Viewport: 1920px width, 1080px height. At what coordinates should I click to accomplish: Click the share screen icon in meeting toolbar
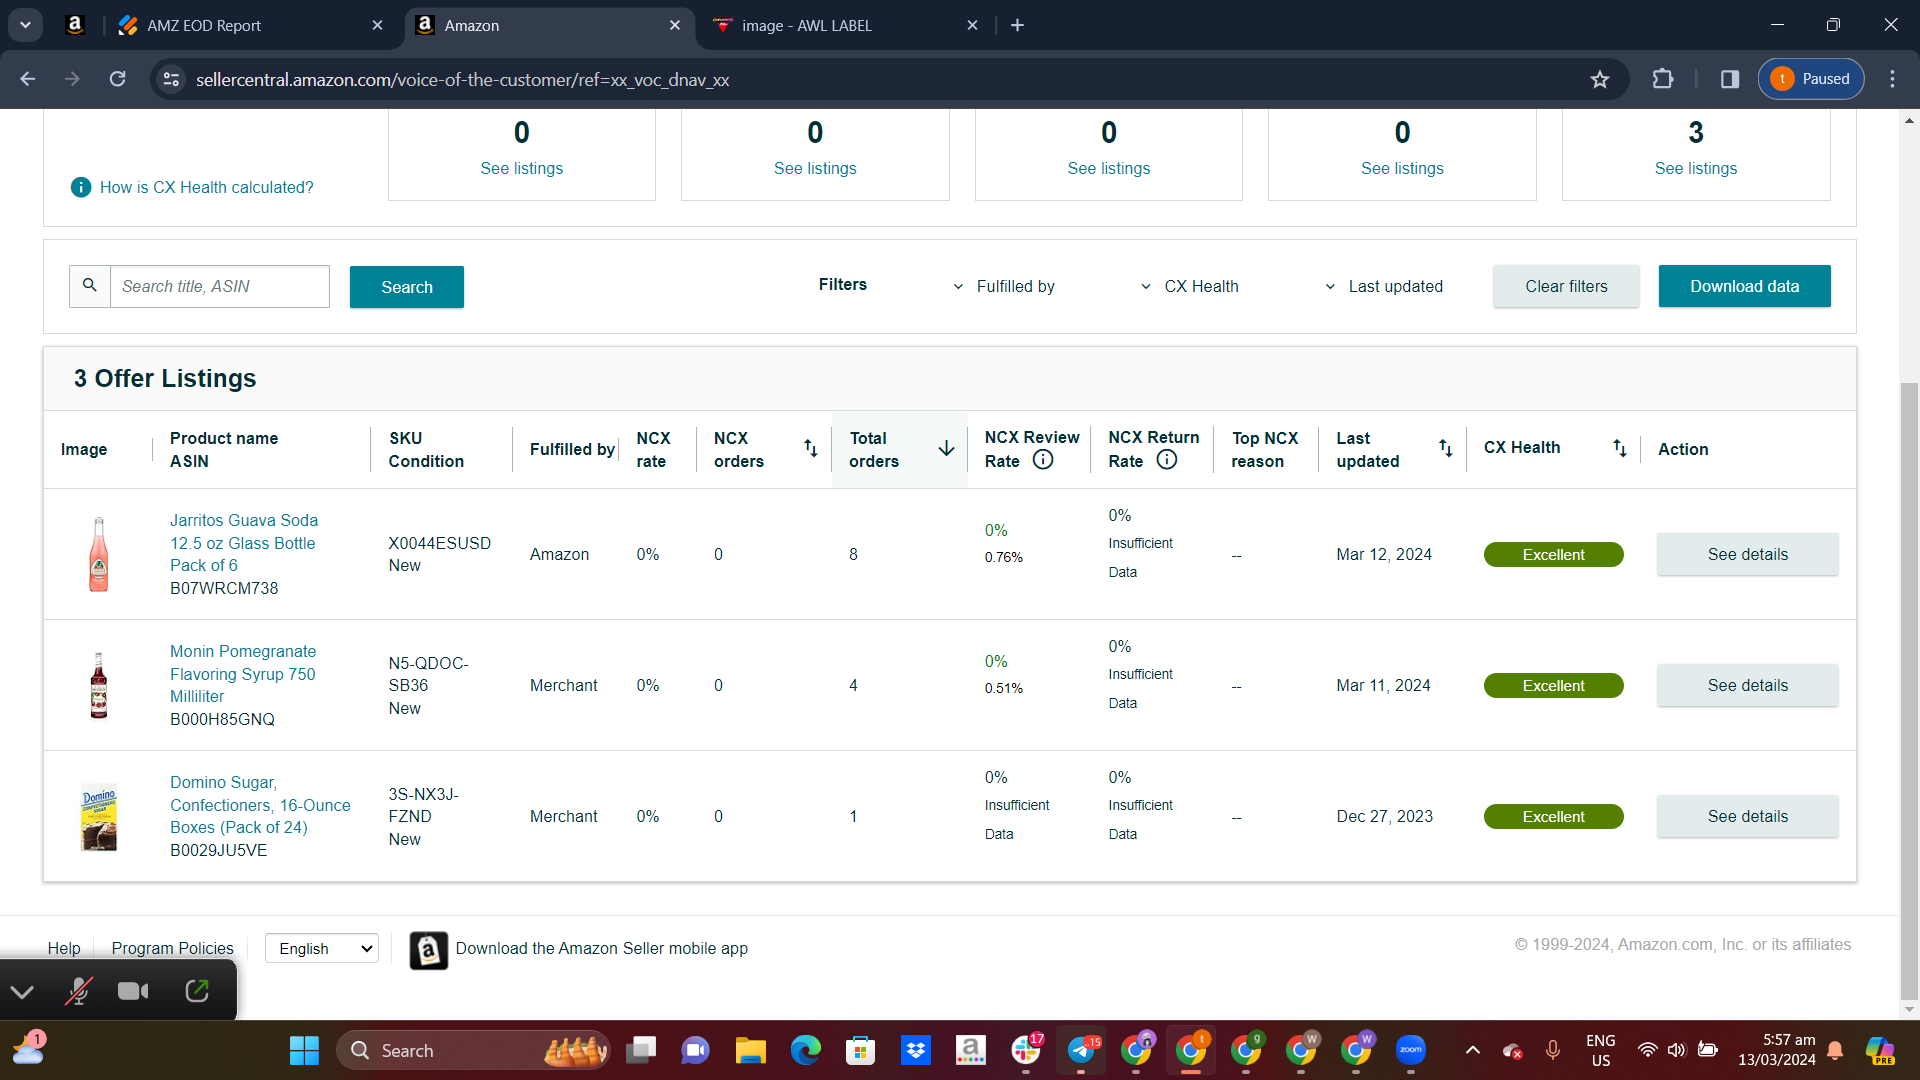[x=197, y=991]
